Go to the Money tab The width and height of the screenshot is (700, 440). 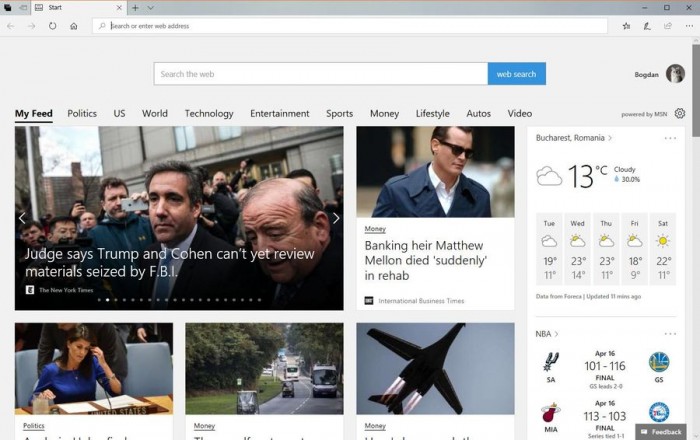point(384,113)
